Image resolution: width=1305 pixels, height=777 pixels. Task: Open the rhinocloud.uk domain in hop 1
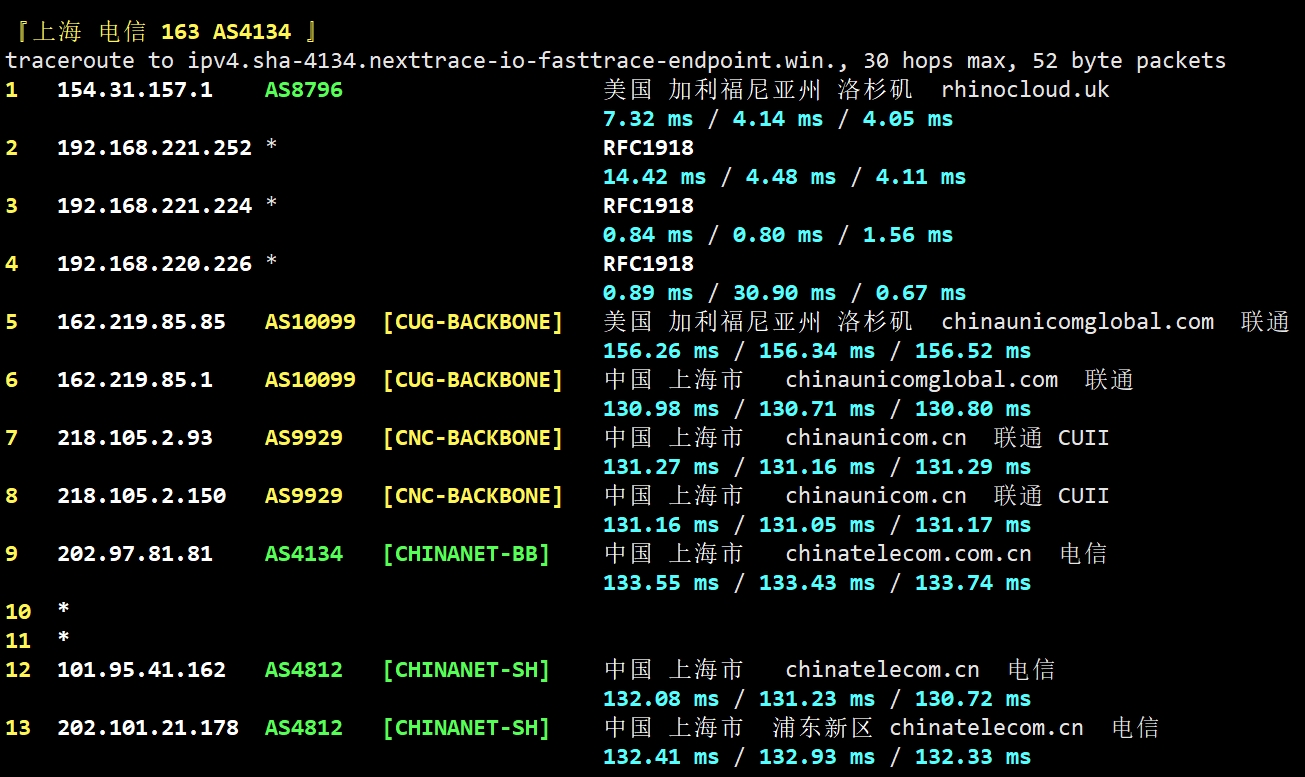pos(1025,90)
